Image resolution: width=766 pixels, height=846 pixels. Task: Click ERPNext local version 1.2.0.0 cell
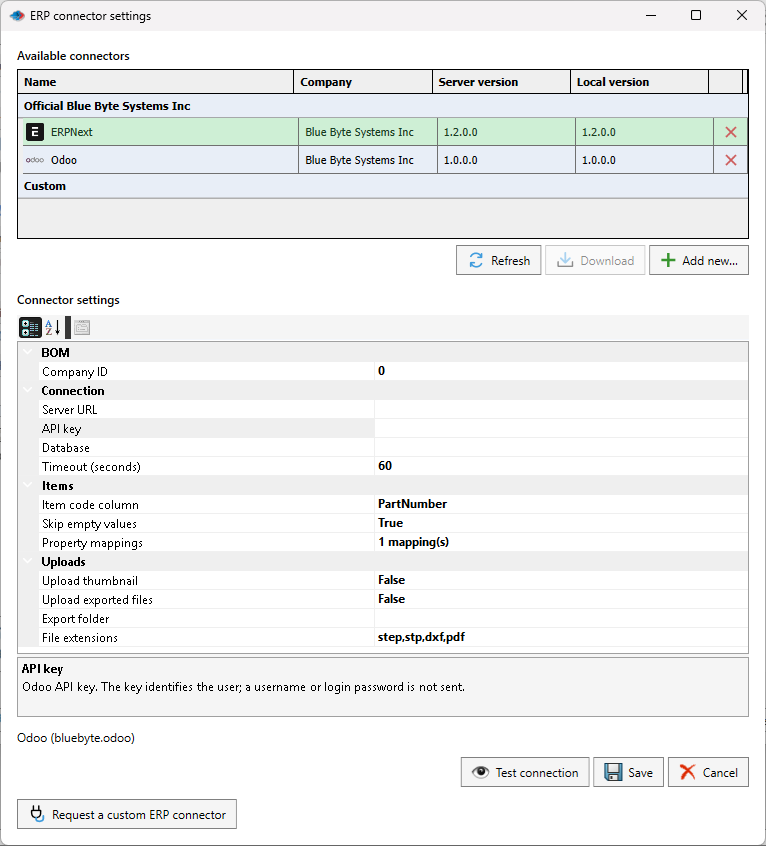point(644,132)
